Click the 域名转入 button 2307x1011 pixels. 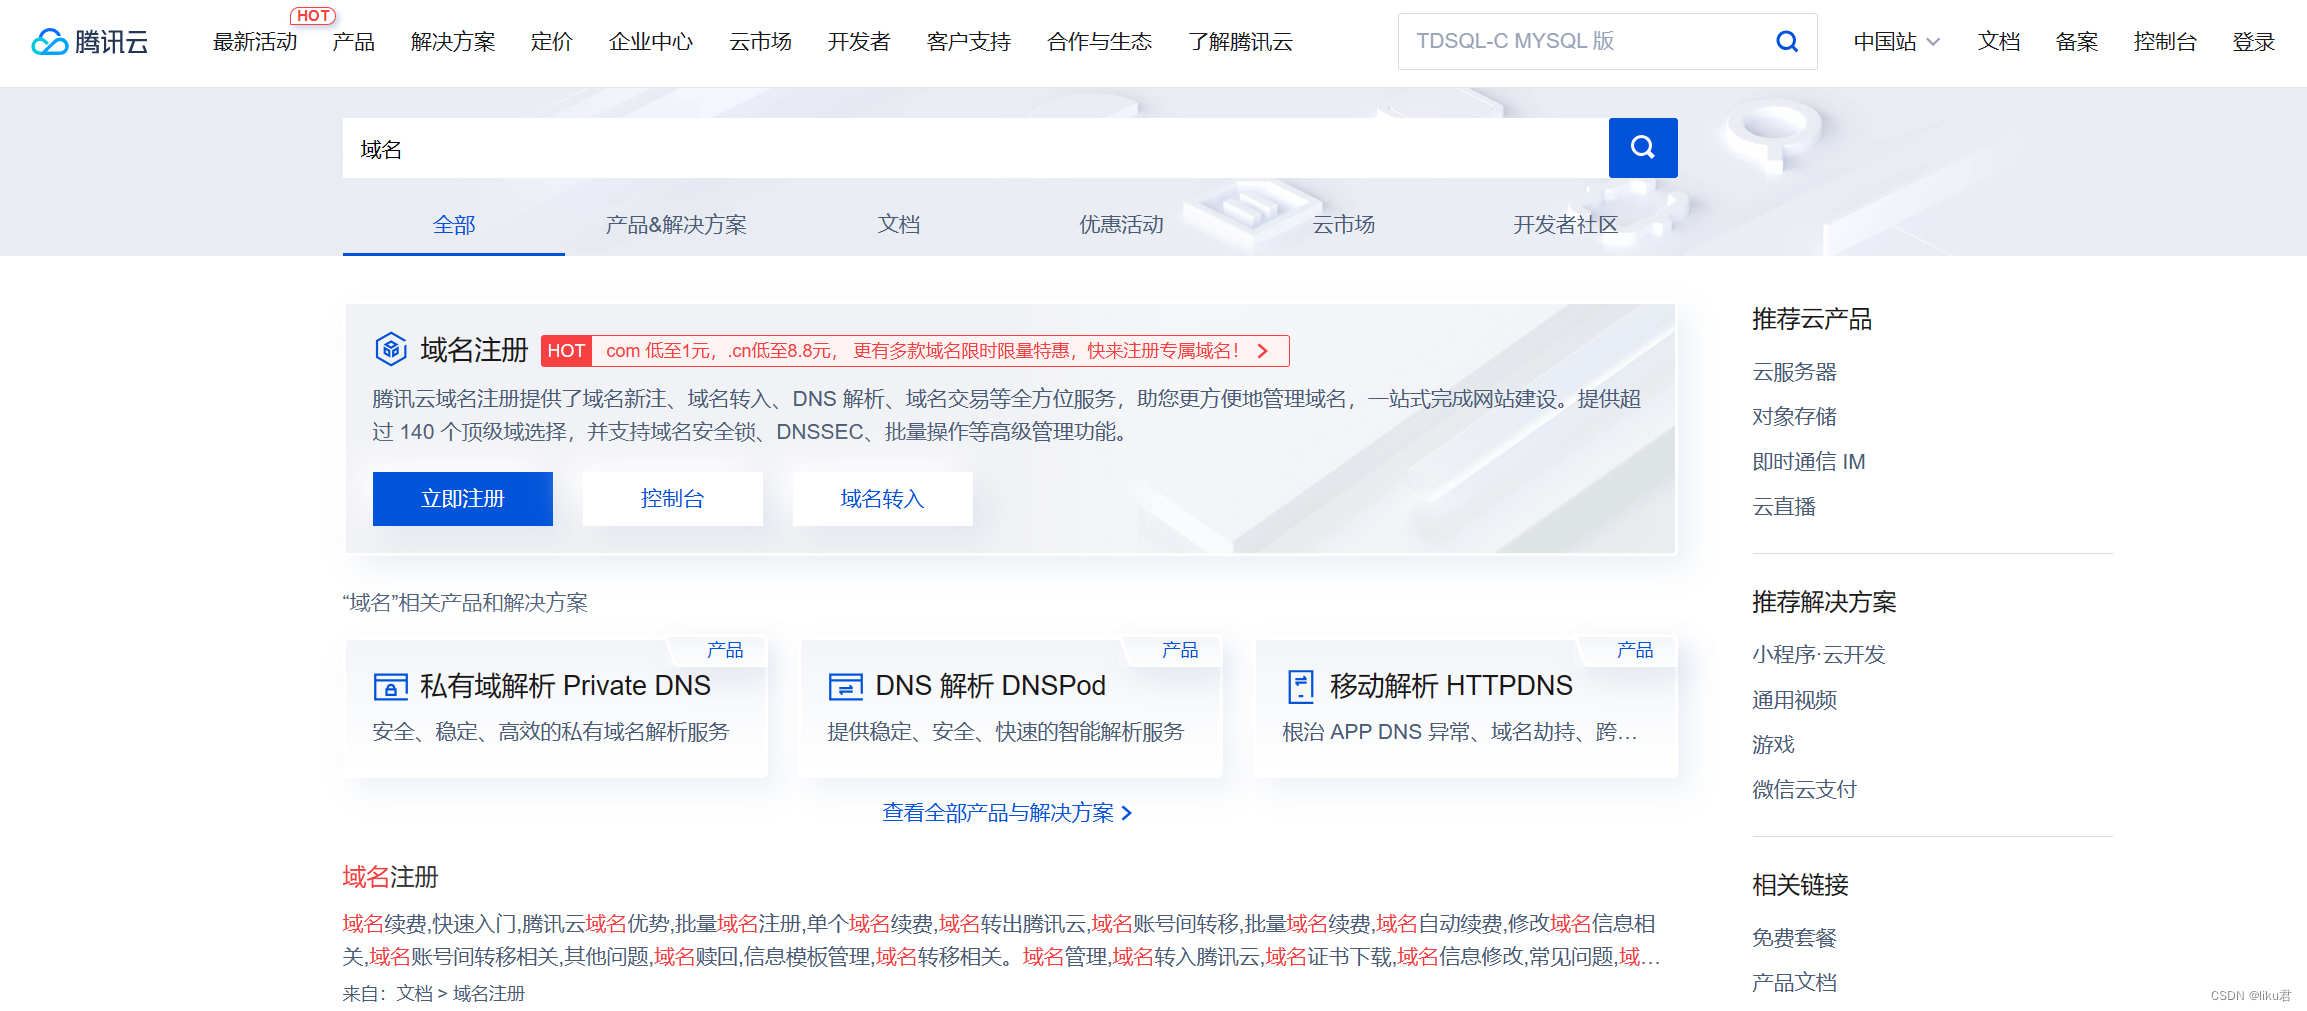pos(883,499)
